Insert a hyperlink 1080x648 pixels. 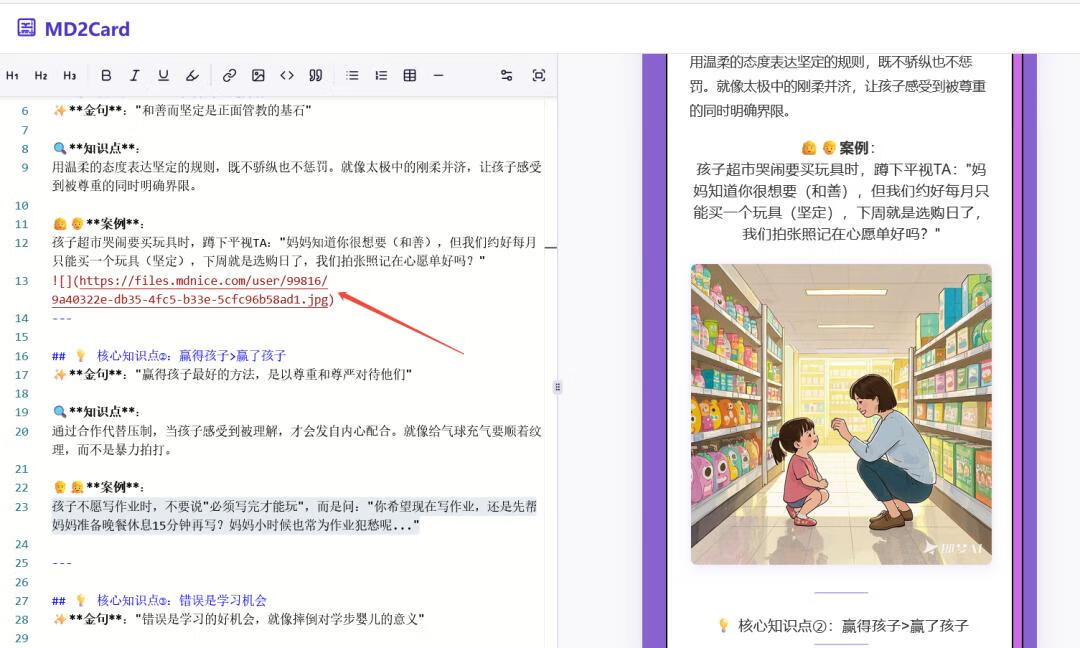pyautogui.click(x=229, y=75)
